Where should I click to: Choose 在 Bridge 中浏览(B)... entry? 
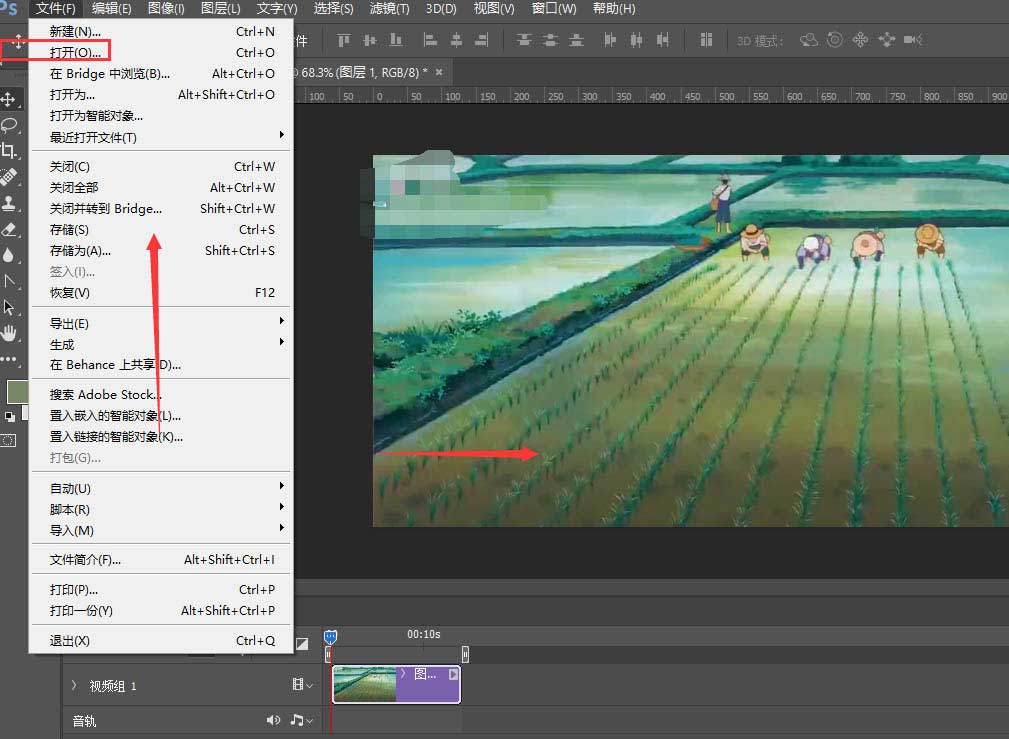[161, 73]
